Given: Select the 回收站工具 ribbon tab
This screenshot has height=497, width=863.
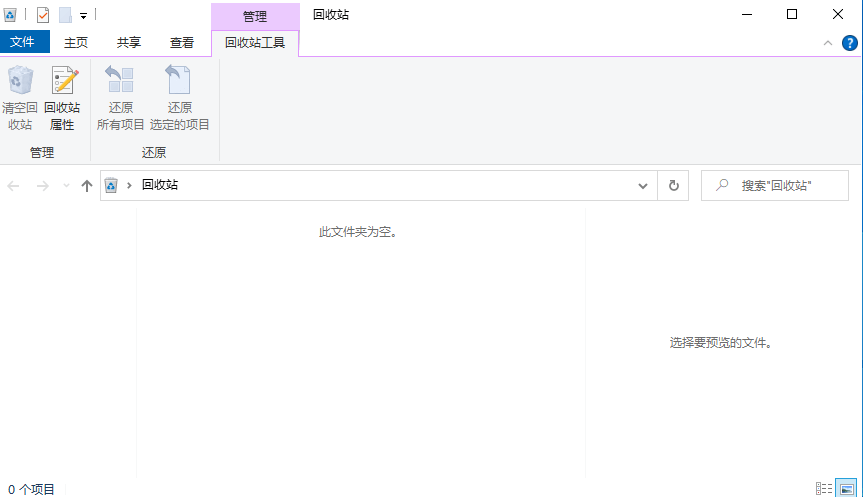Looking at the screenshot, I should tap(255, 43).
